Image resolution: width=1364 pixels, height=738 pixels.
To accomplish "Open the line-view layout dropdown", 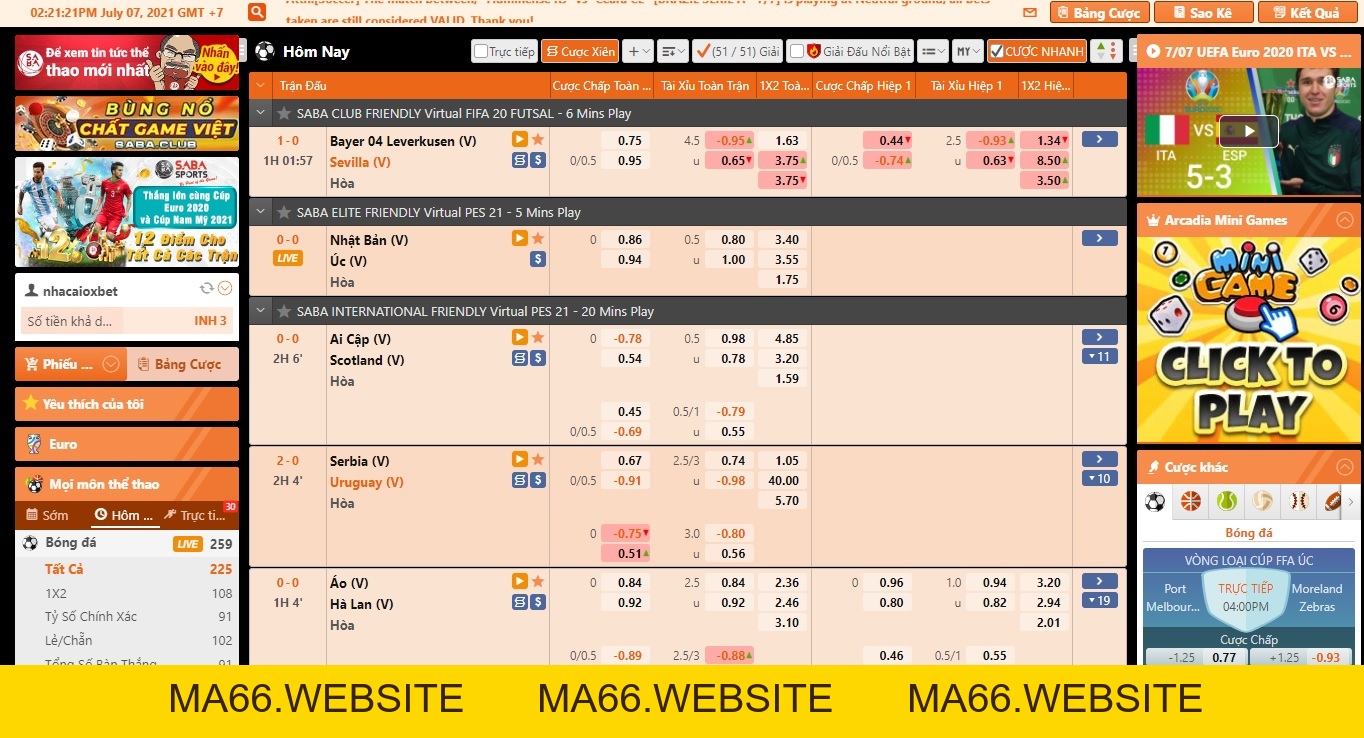I will pos(933,51).
